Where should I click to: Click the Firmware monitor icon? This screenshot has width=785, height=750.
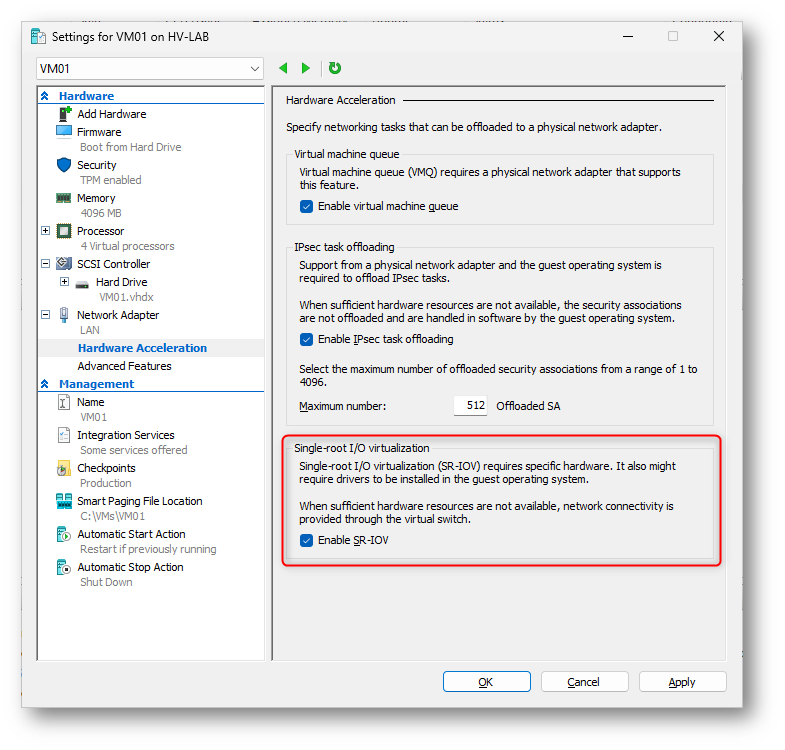tap(64, 132)
